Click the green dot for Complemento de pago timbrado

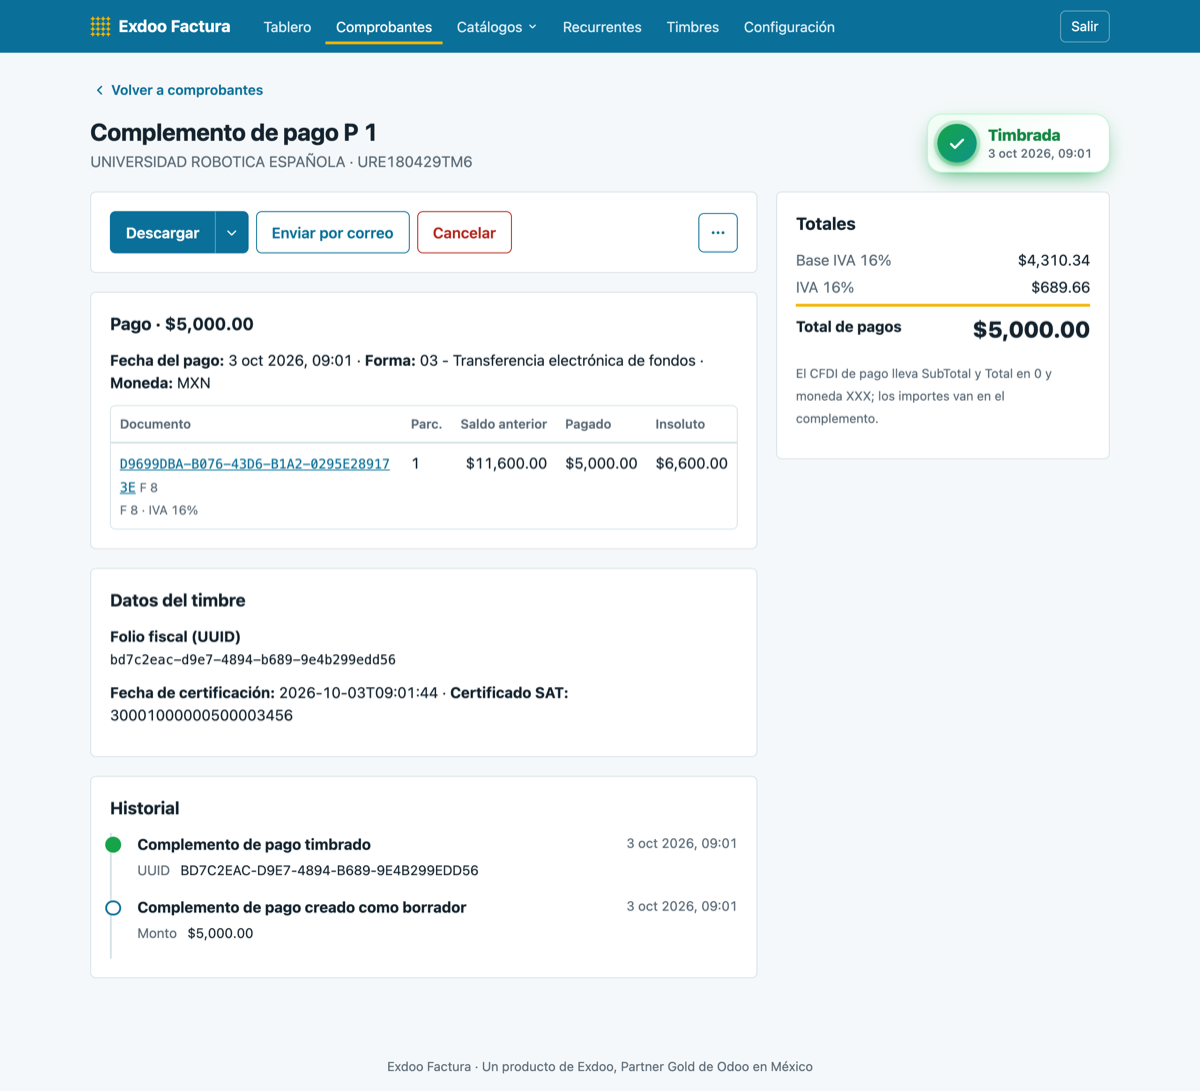[x=113, y=845]
